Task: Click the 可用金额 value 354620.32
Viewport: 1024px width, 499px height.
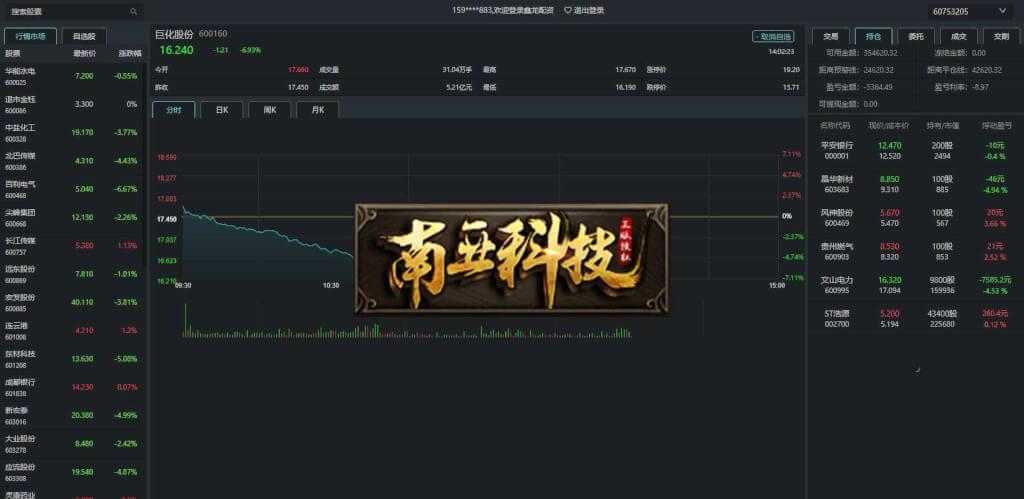Action: pyautogui.click(x=880, y=53)
